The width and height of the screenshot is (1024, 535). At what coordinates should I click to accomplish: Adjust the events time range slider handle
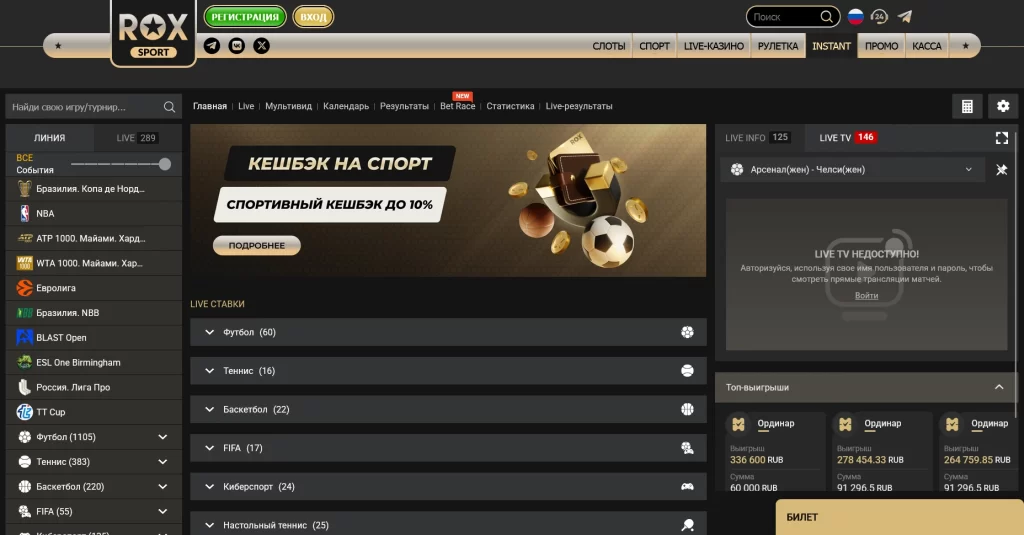click(165, 164)
